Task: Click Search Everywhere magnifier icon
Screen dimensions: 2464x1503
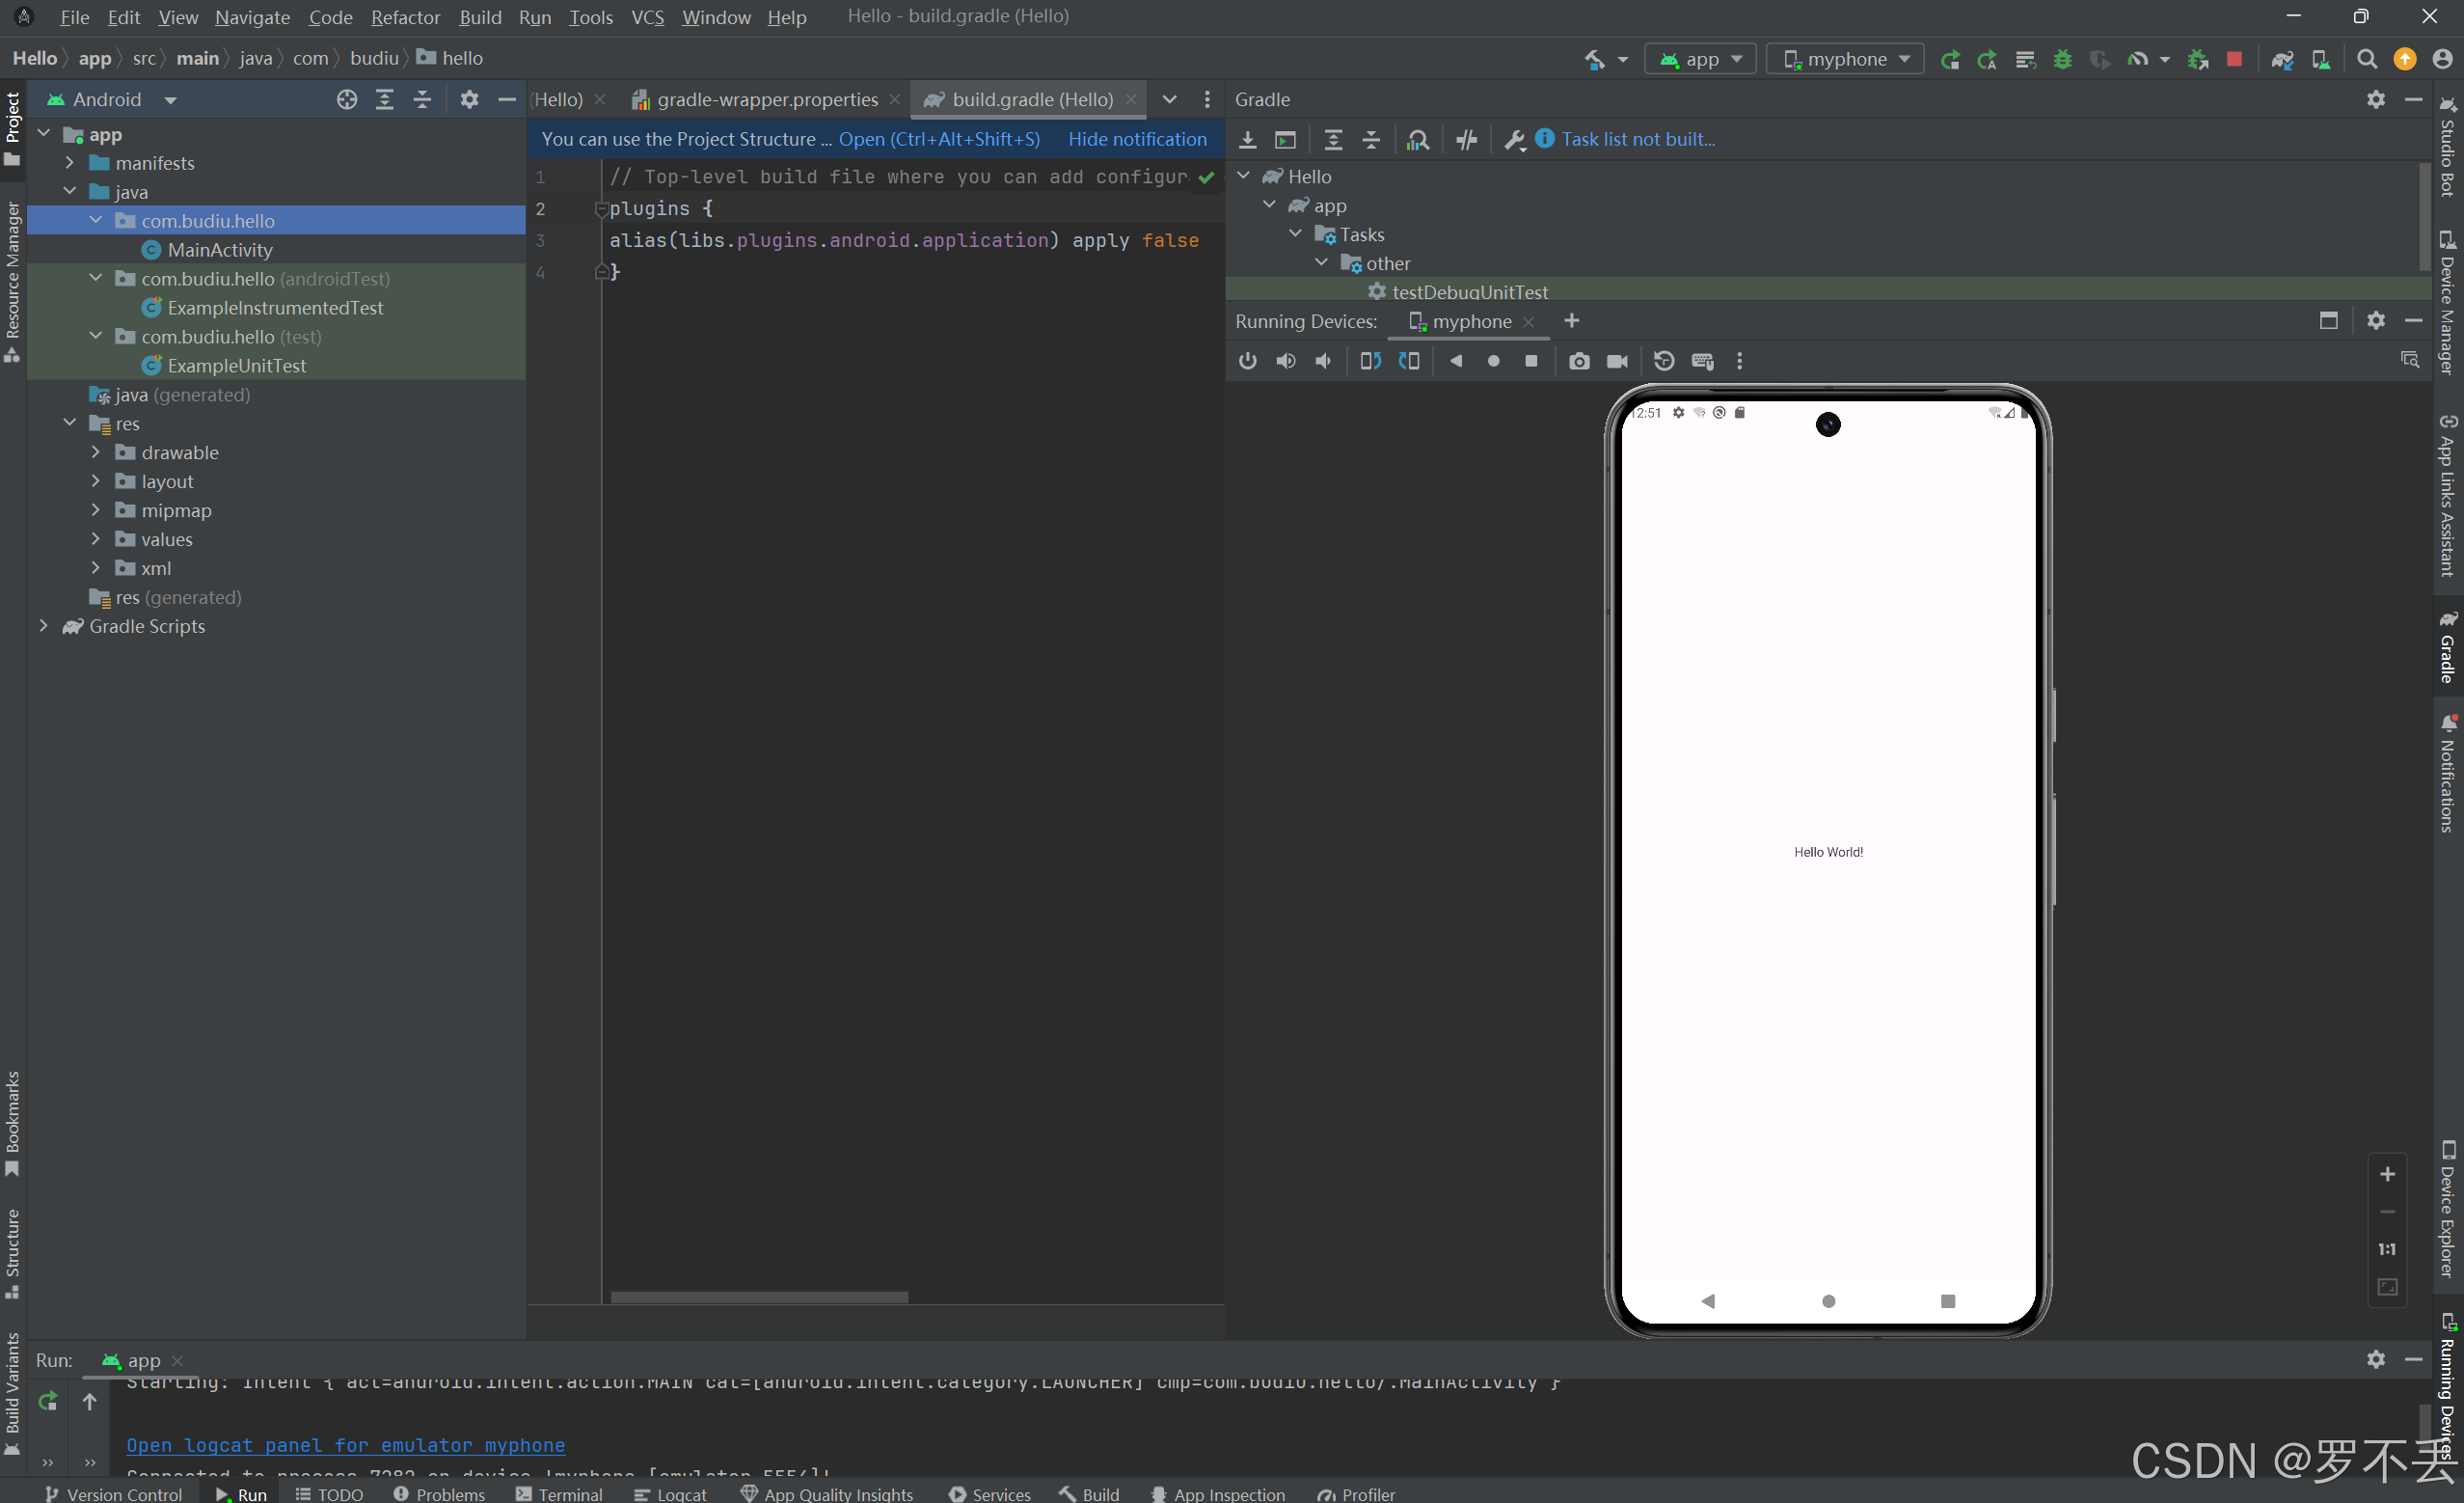Action: (x=2366, y=59)
